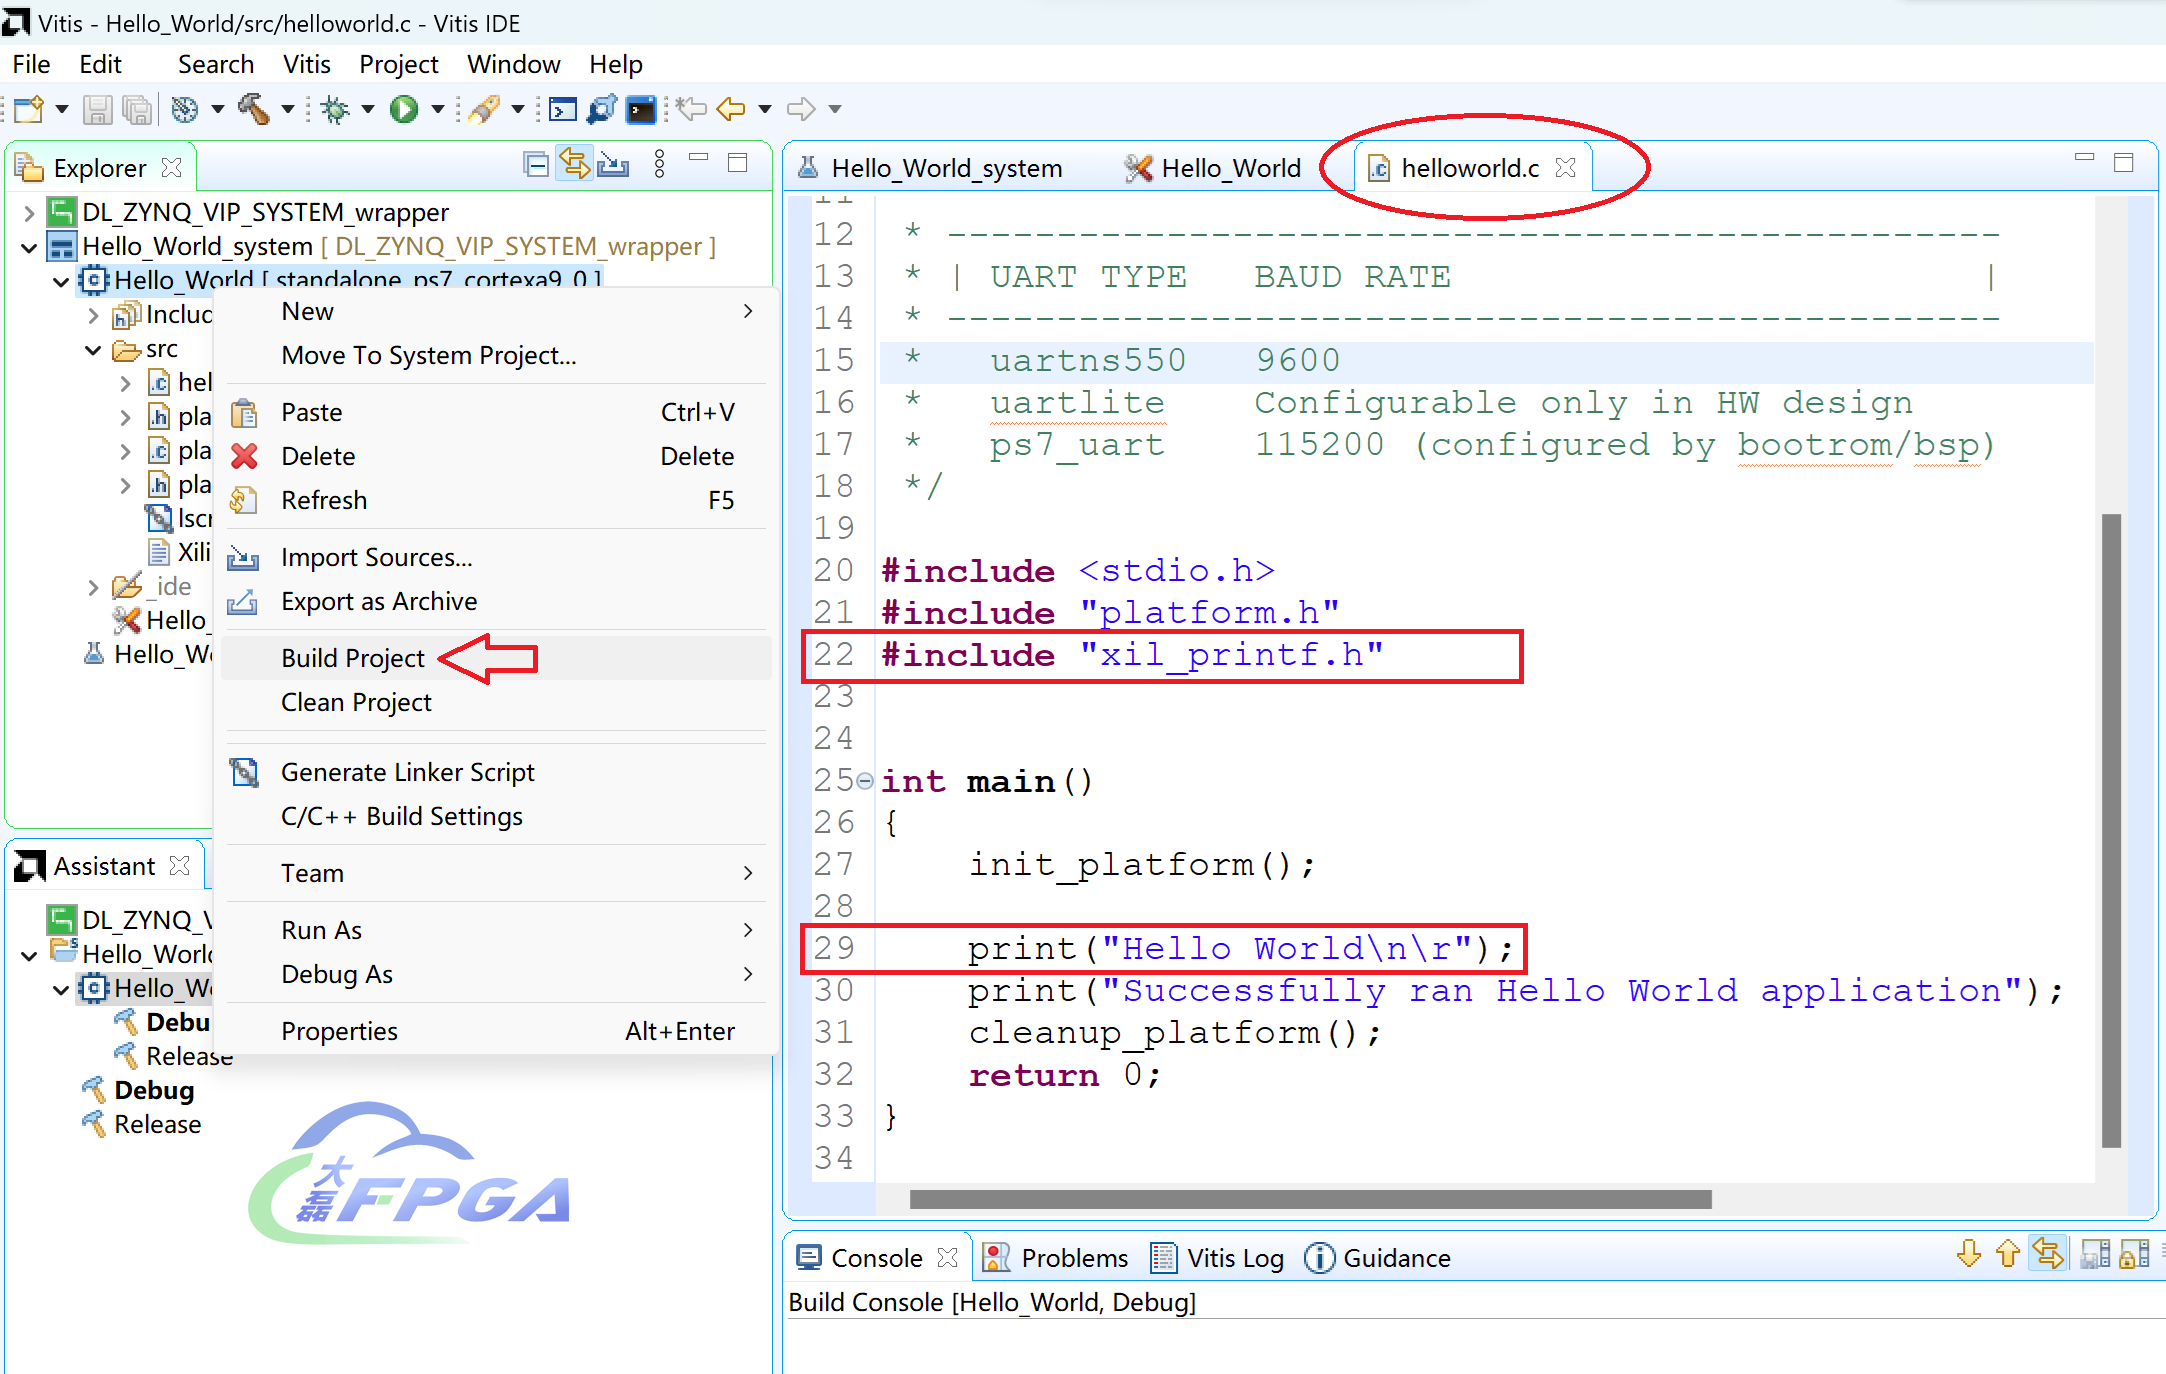
Task: Click the Import icon in Explorer toolbar
Action: pyautogui.click(x=613, y=164)
